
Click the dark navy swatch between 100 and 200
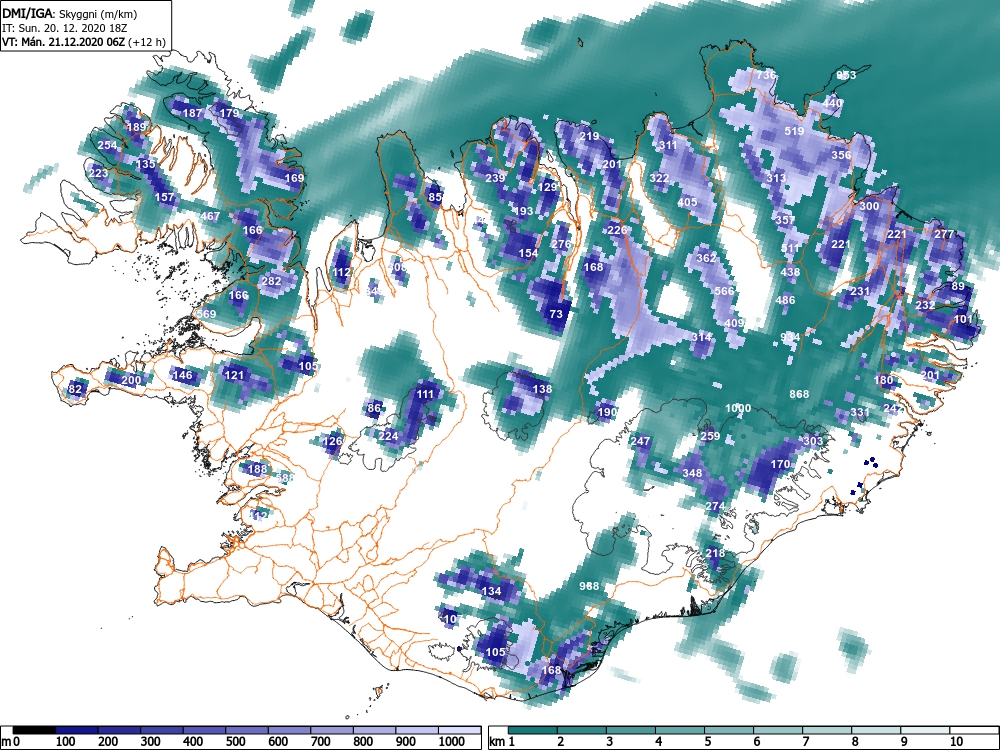coord(77,730)
